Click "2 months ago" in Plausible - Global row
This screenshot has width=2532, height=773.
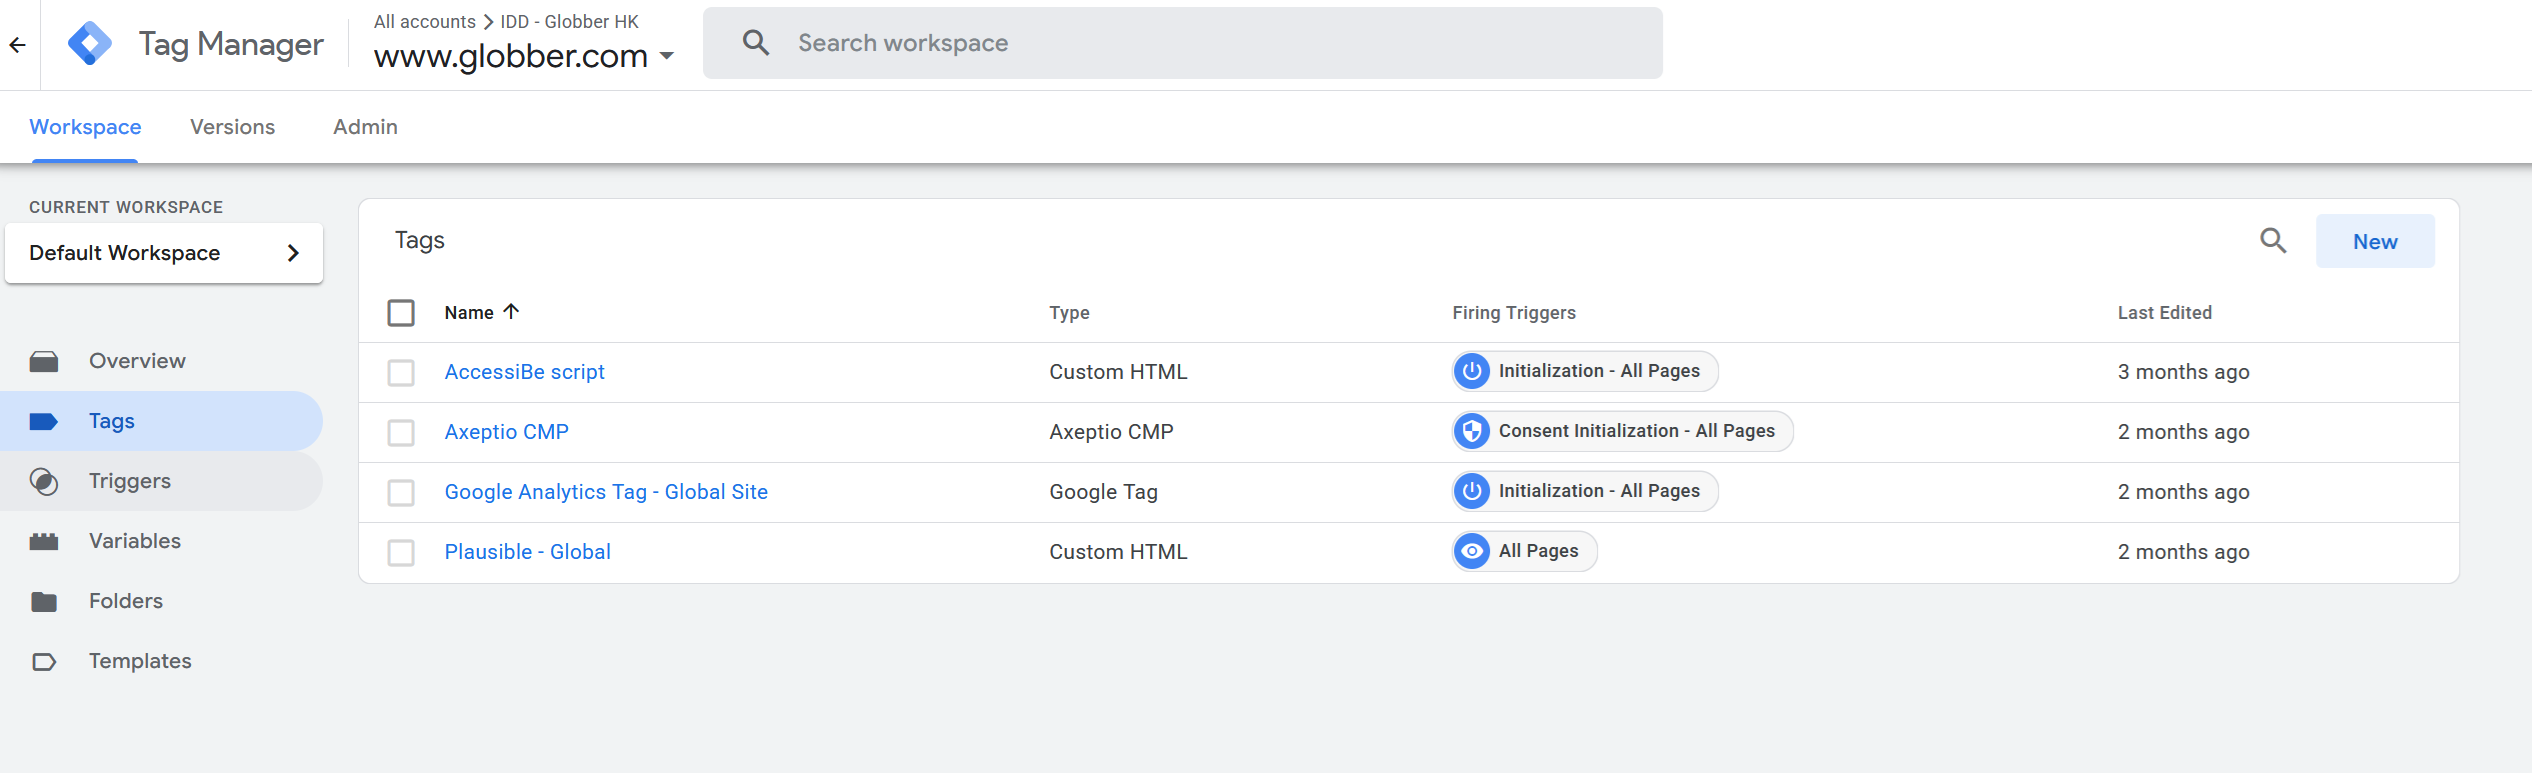point(2183,552)
